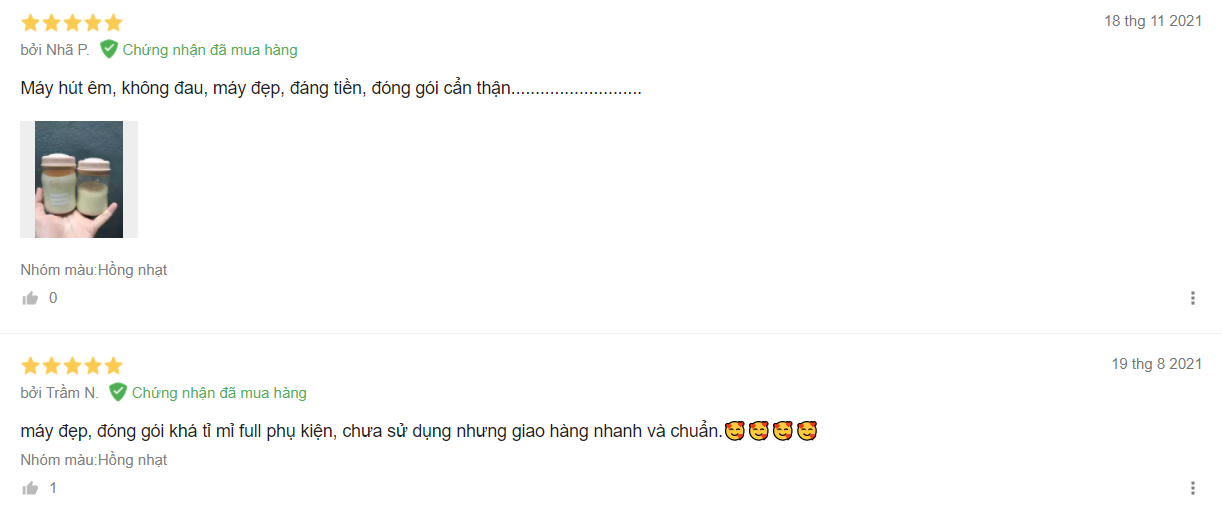Click 'Nhóm màu:Hồng nhạt' under first review
The height and width of the screenshot is (508, 1222).
pos(94,270)
